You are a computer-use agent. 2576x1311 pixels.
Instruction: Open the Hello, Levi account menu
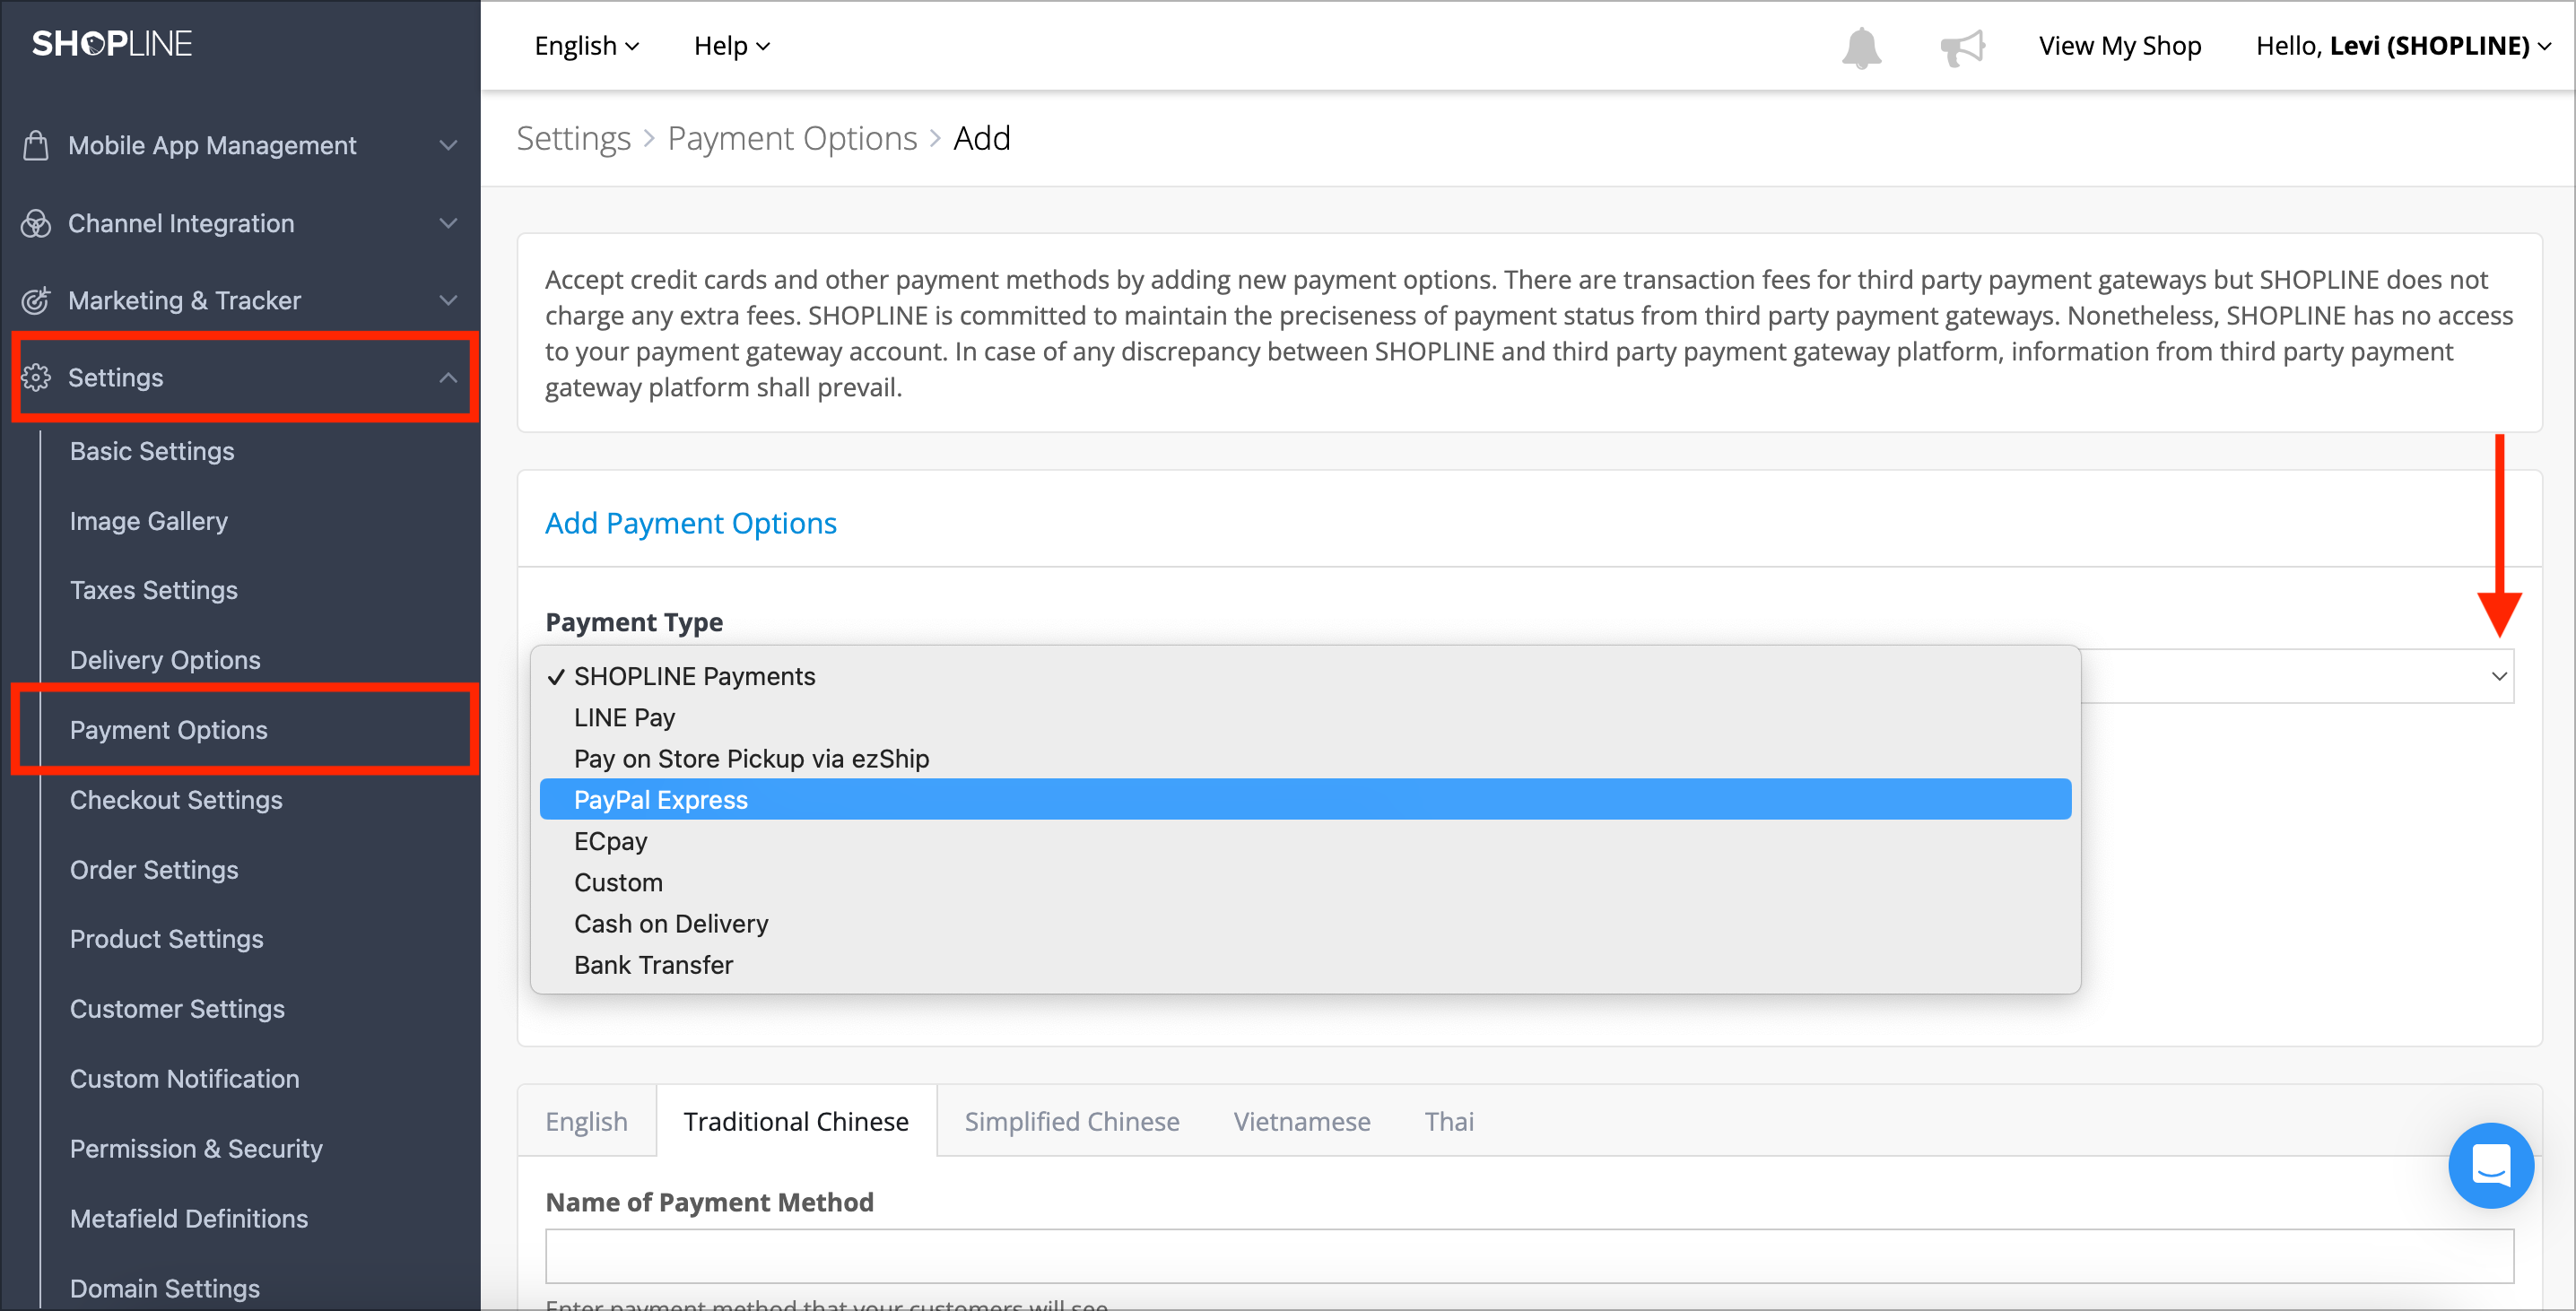point(2403,46)
